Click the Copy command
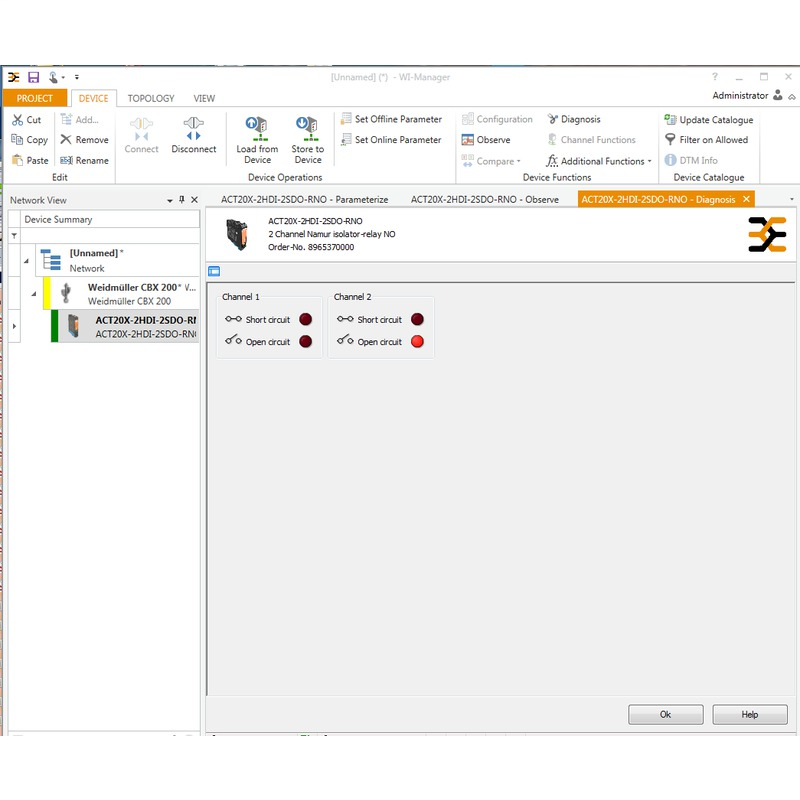800x800 pixels. pos(30,140)
